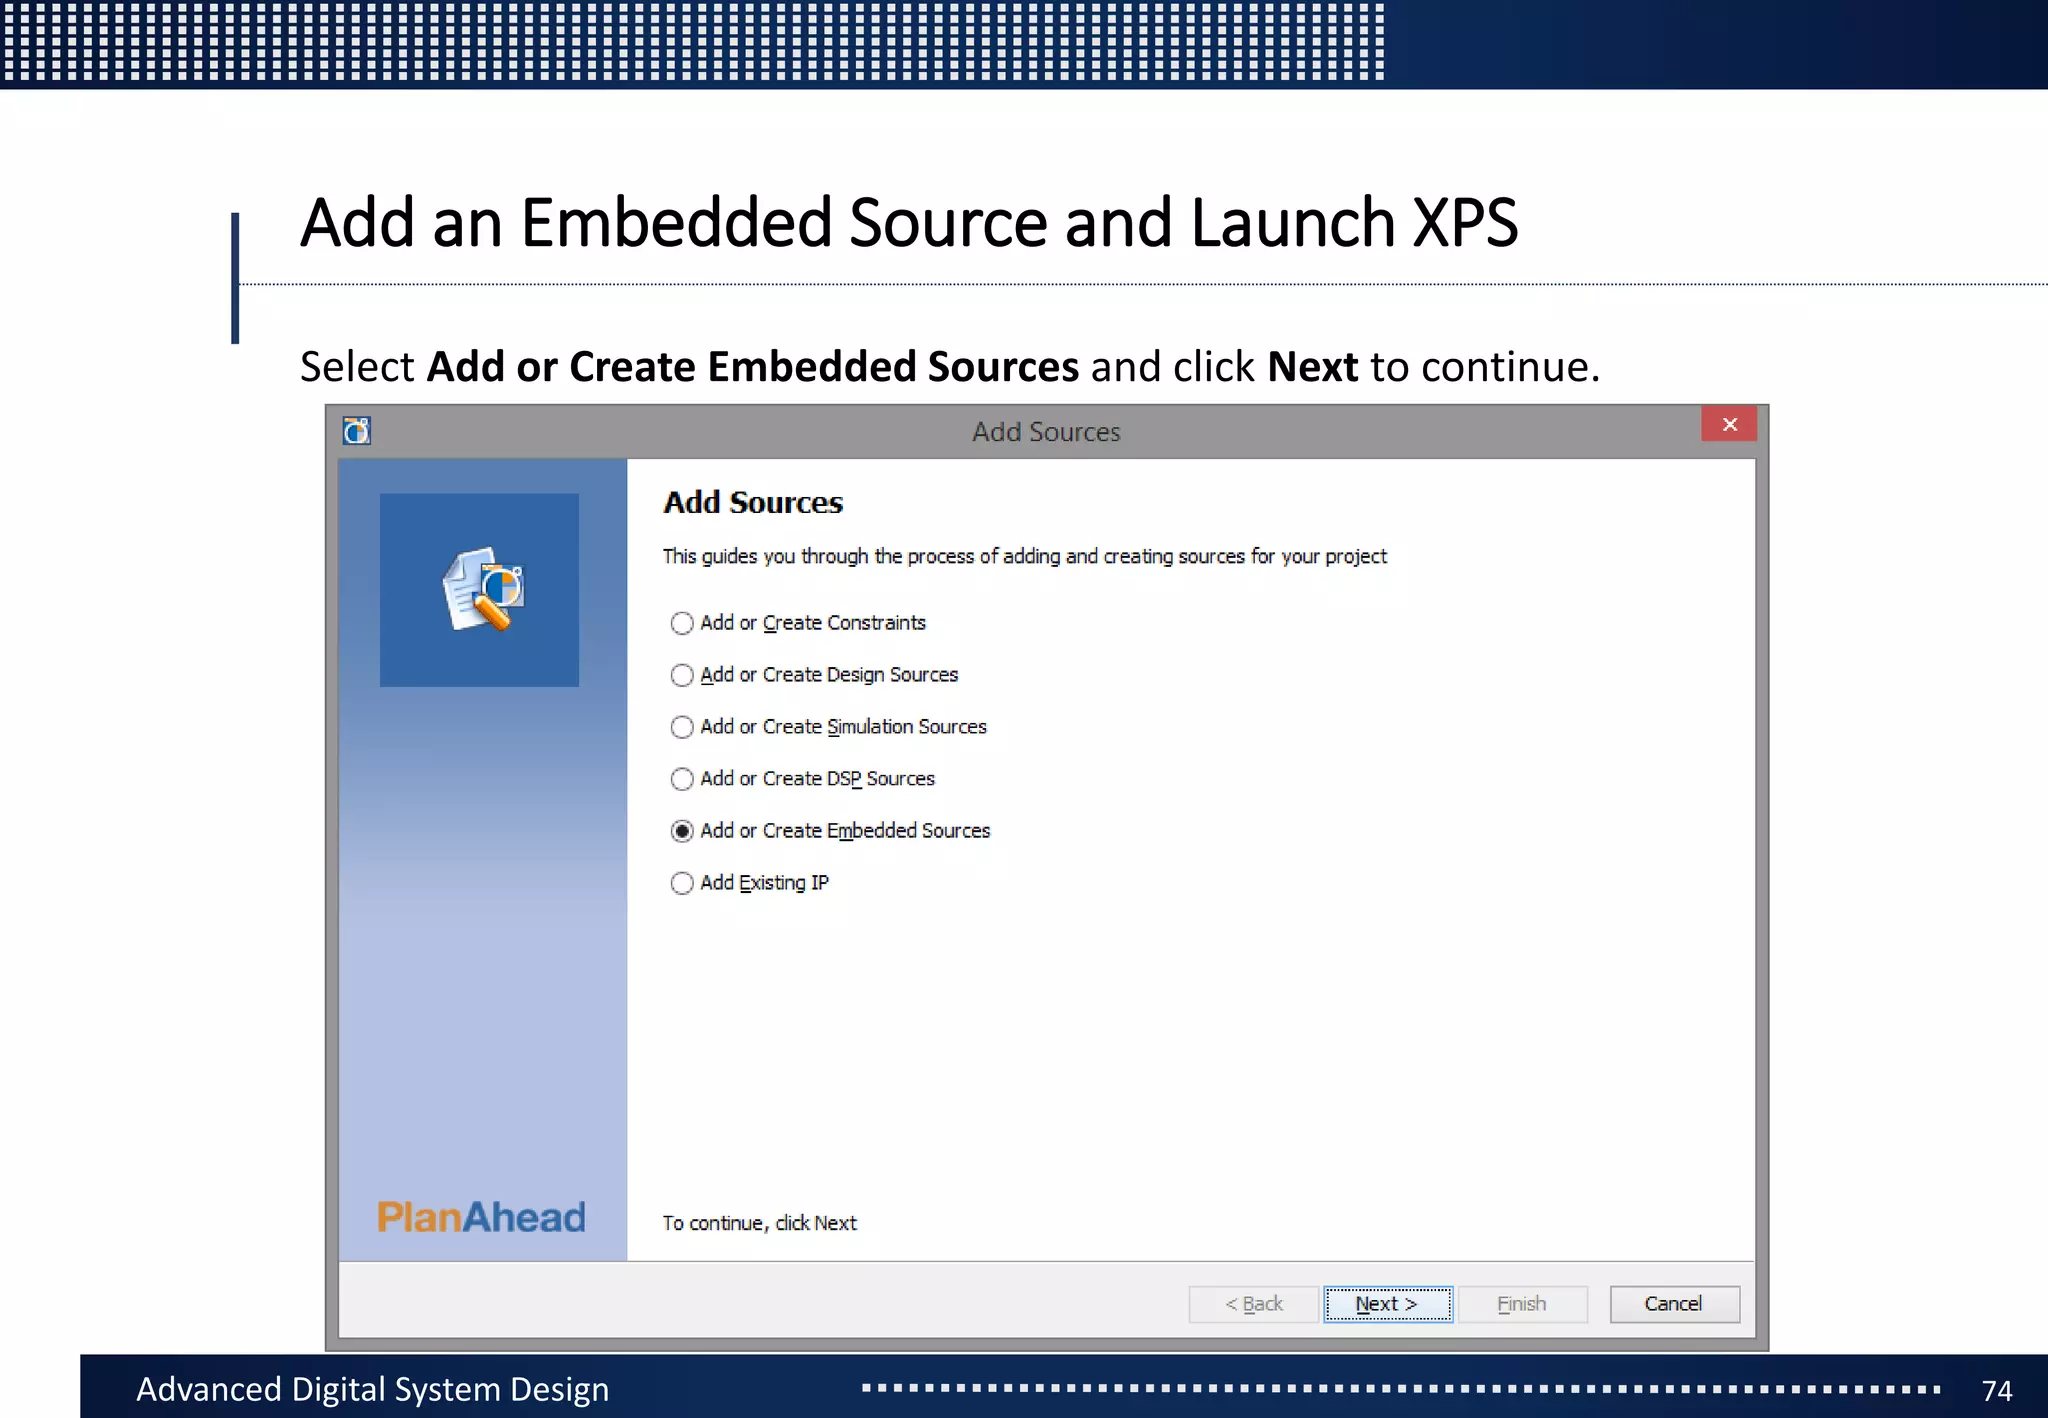Click the Add Sources heading text

click(x=753, y=502)
